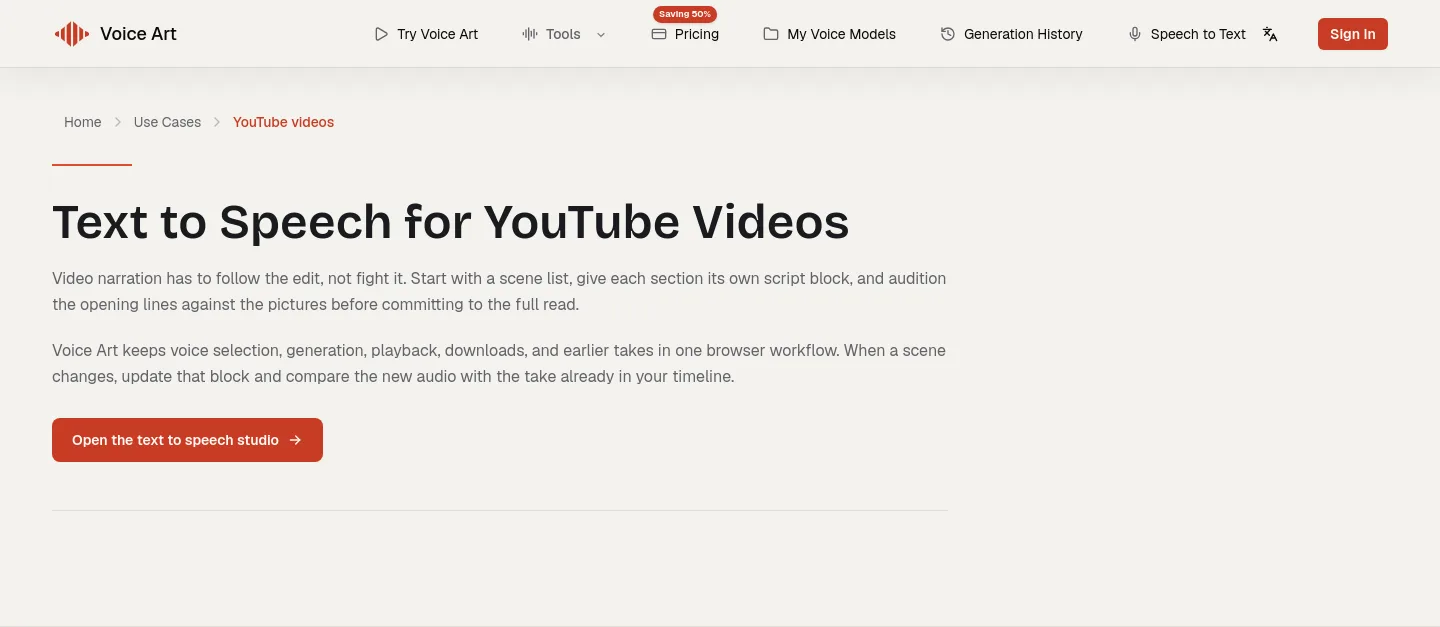Click the paragraph starting 'Voice Art keeps voice selection'
1440x627 pixels.
499,364
